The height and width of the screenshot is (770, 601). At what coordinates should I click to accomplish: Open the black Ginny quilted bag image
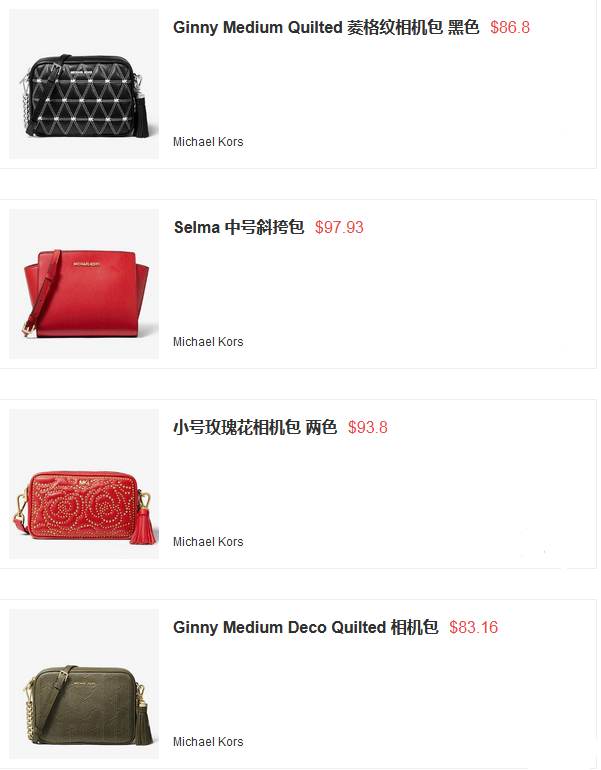pyautogui.click(x=84, y=84)
